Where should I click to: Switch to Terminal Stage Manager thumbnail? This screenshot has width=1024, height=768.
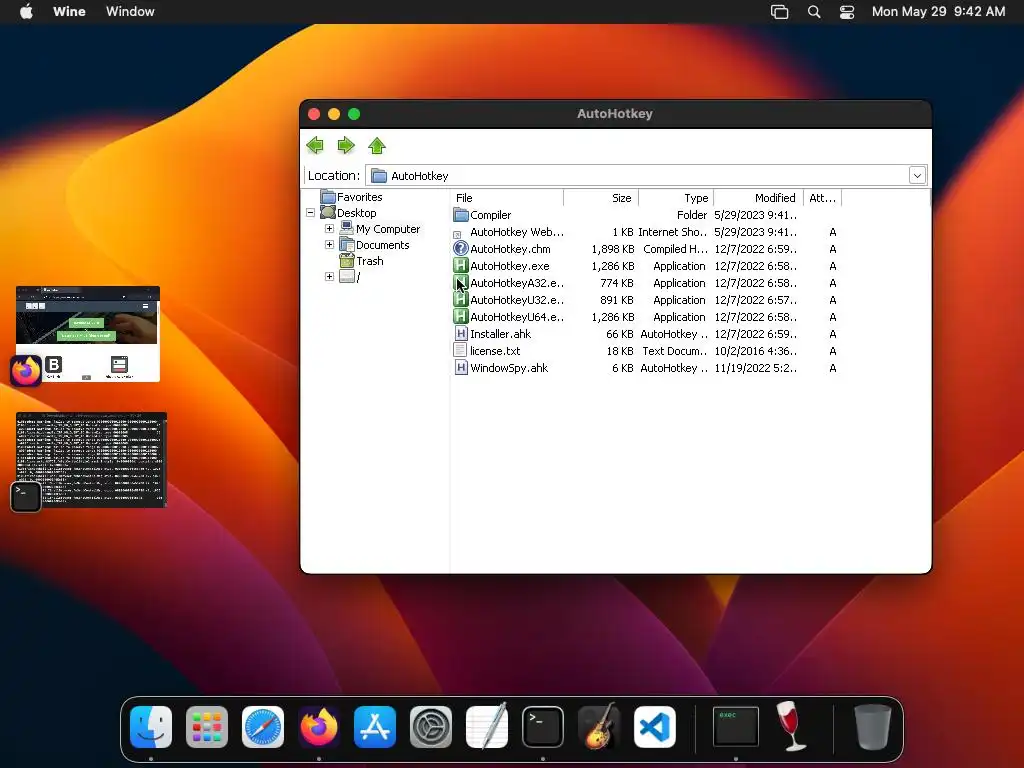(x=91, y=460)
